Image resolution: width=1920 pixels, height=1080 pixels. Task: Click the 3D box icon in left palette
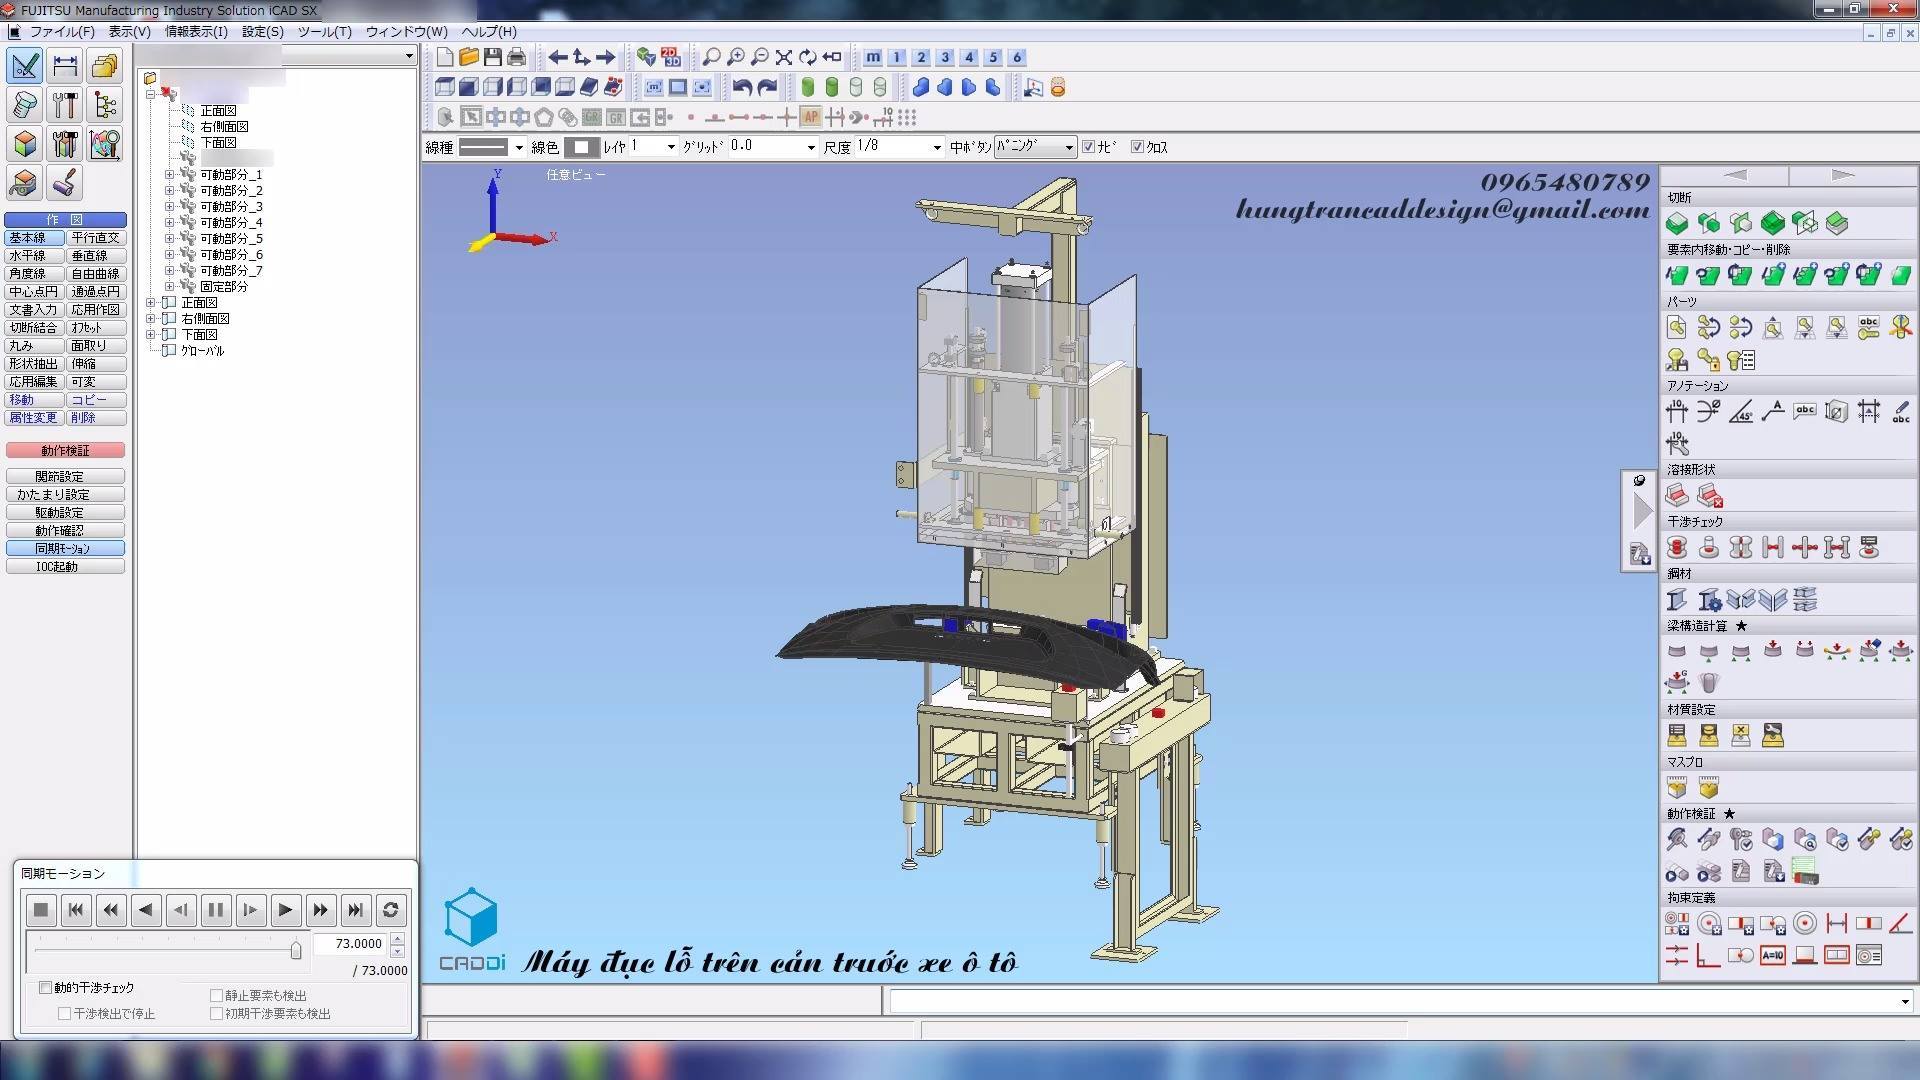(x=25, y=144)
